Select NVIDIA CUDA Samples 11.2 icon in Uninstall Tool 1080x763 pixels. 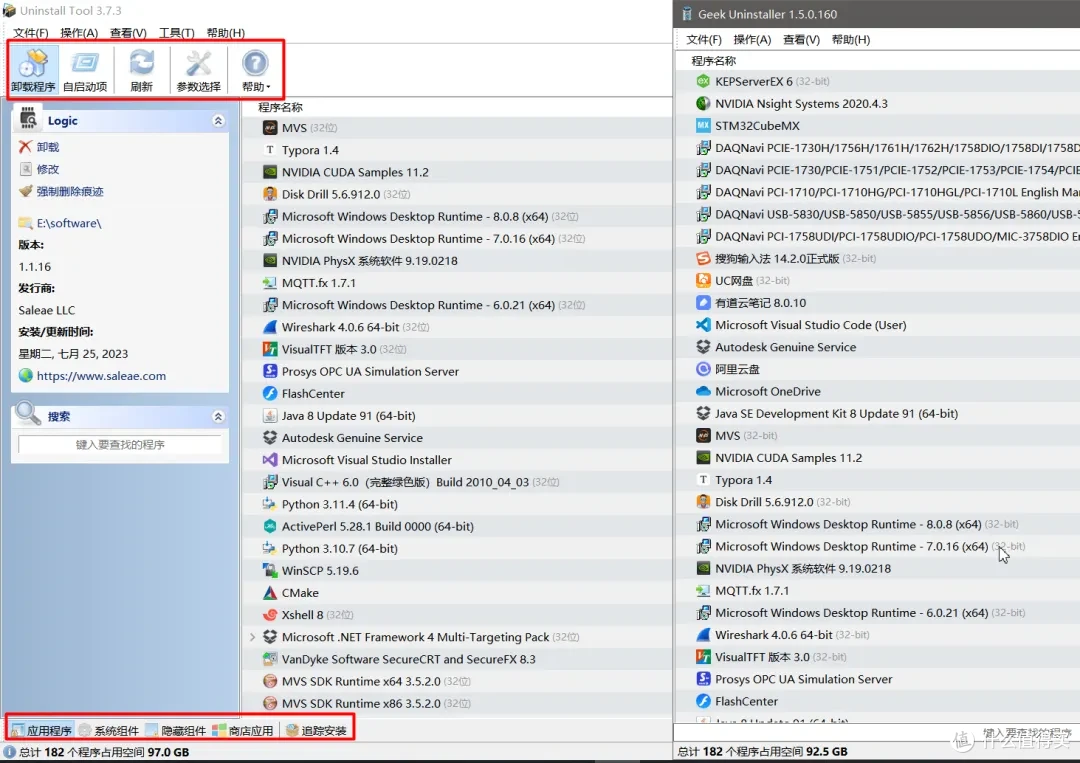[x=270, y=171]
